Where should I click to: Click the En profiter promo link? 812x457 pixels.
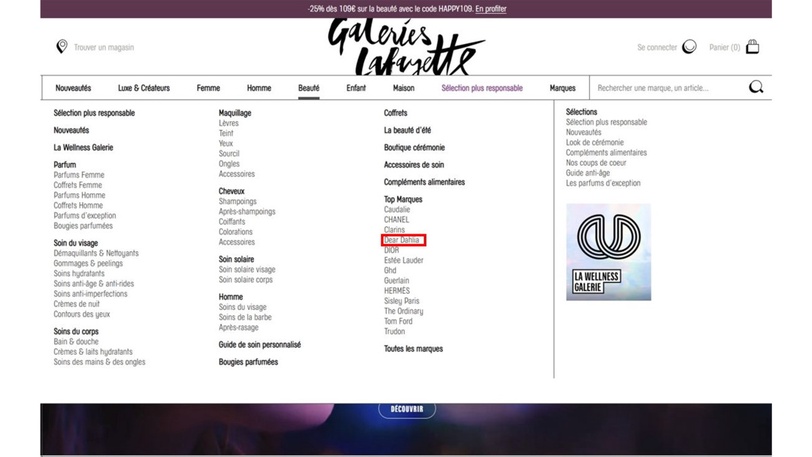(491, 9)
